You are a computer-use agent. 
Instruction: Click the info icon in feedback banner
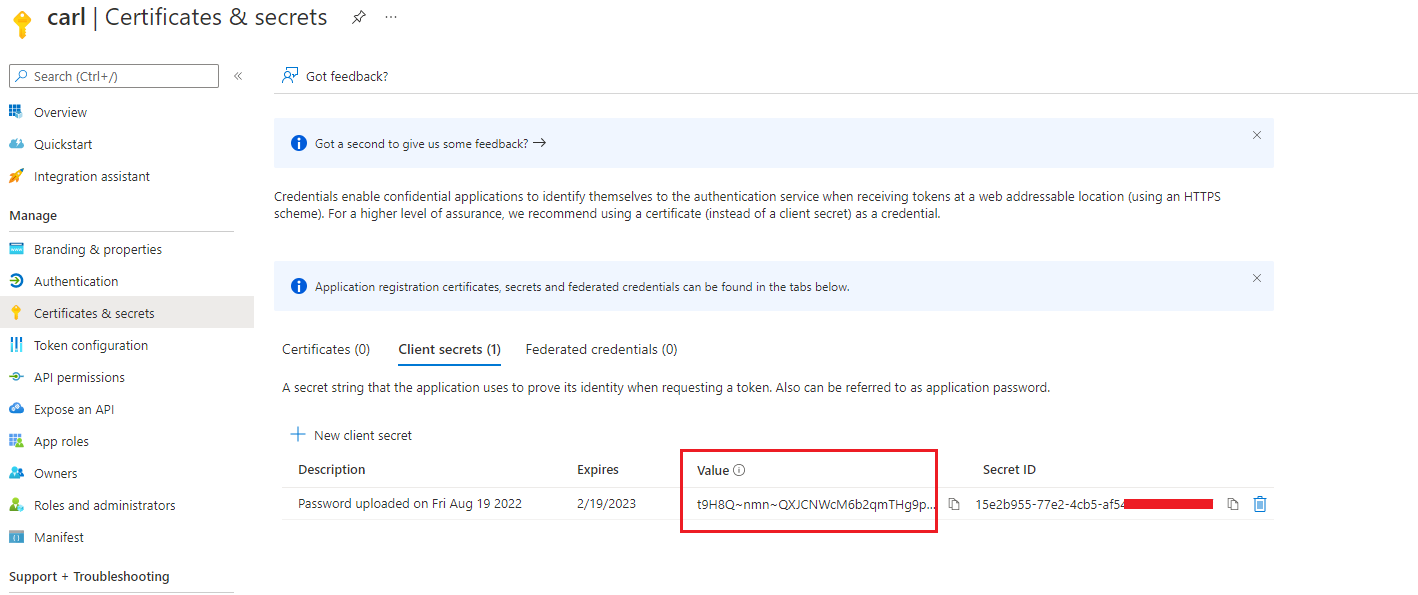(298, 143)
